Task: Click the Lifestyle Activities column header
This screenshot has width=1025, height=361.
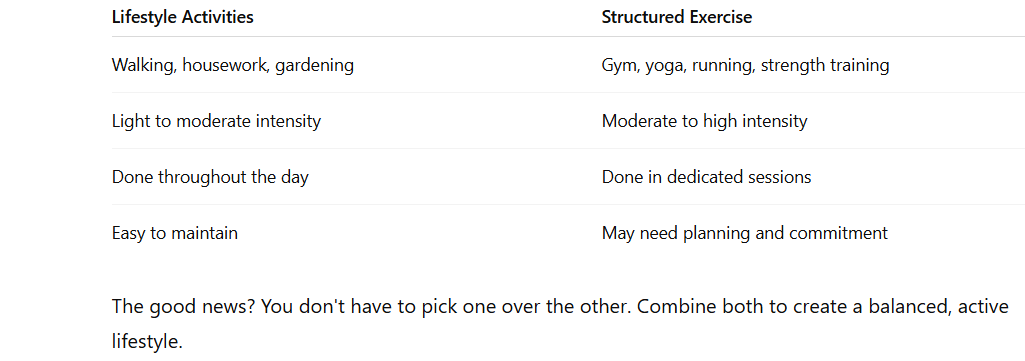Action: (182, 17)
